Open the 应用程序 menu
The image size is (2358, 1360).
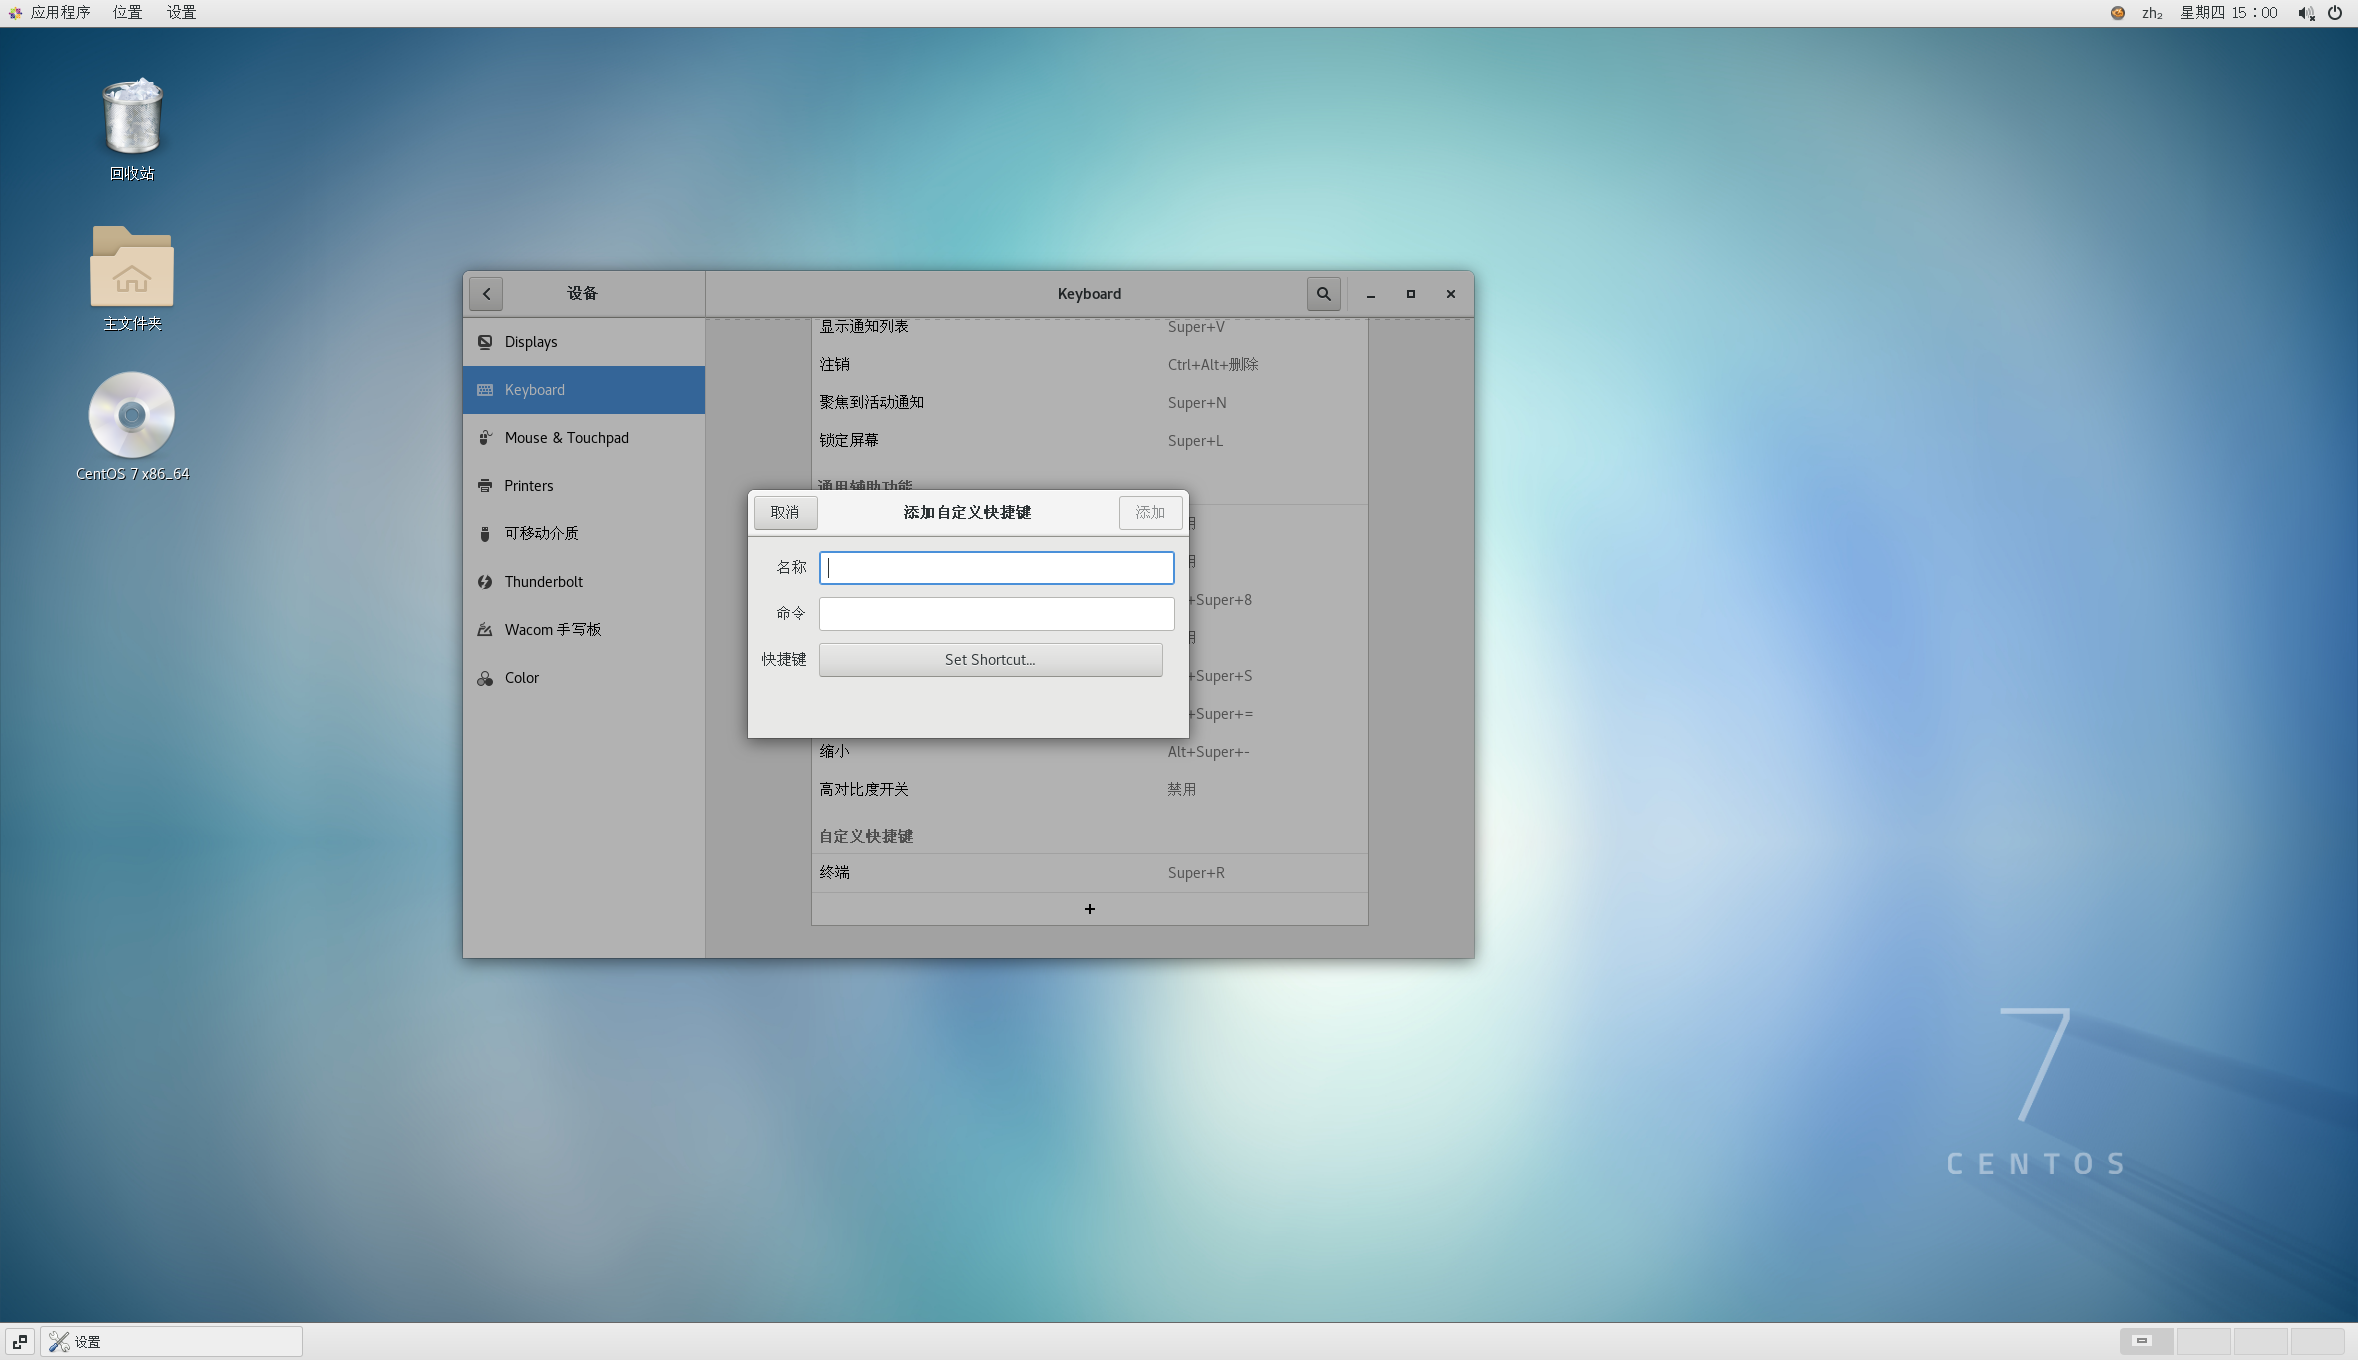coord(60,13)
